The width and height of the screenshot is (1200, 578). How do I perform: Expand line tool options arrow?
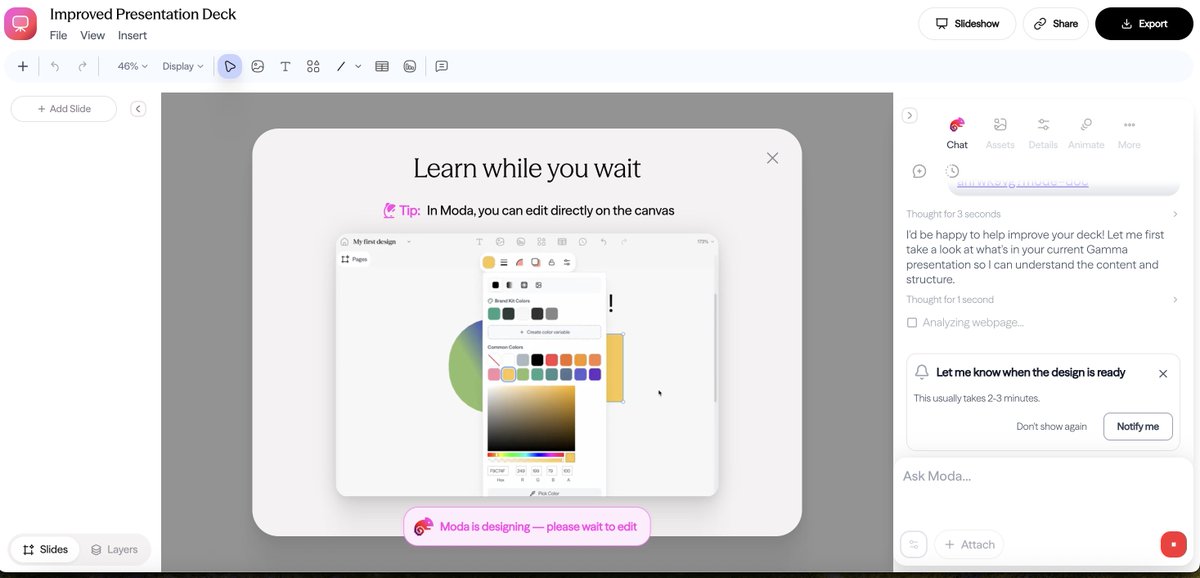(x=358, y=66)
